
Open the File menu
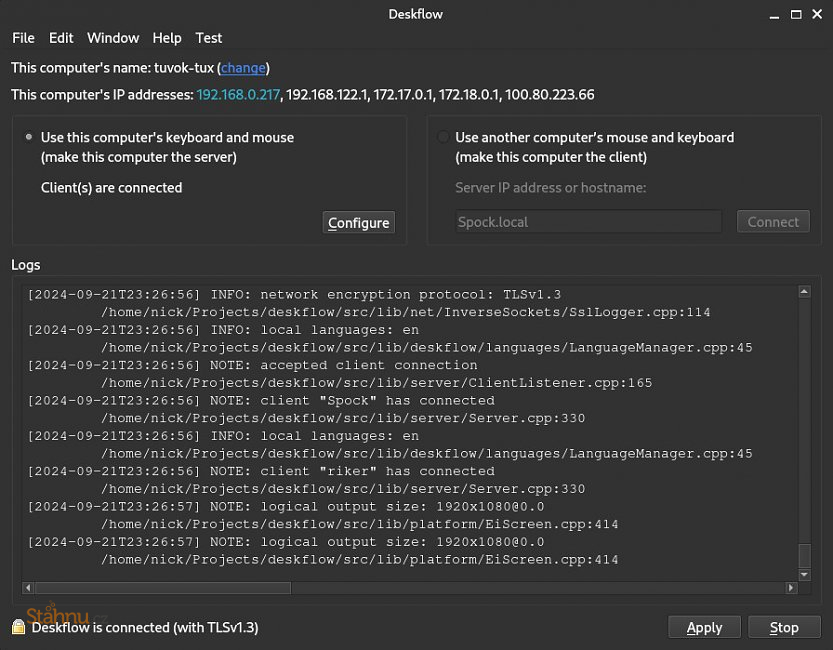click(23, 38)
